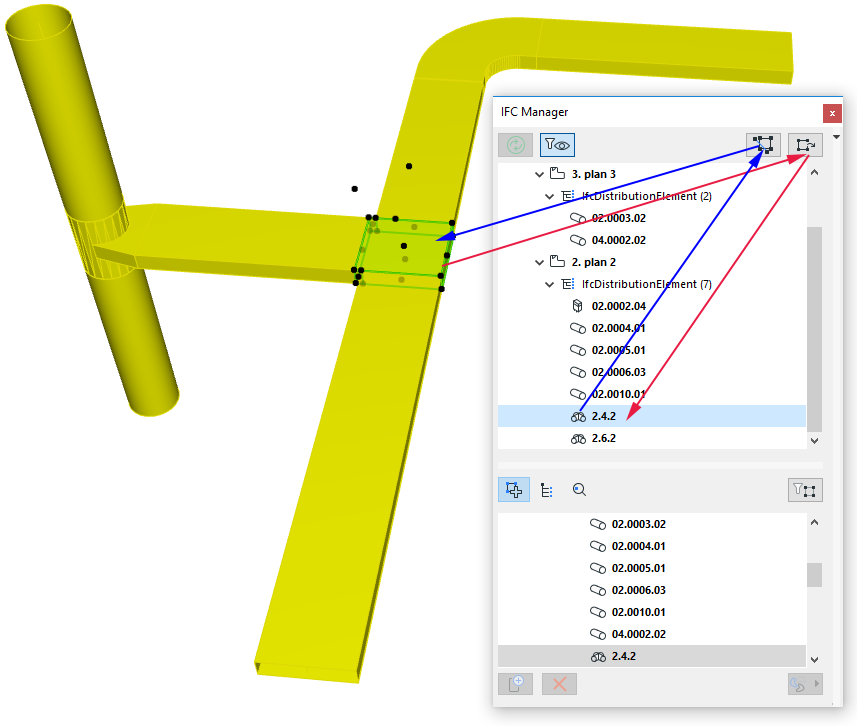Click IfcDistributionElement (7) tree icon
Image resolution: width=857 pixels, height=726 pixels.
(x=568, y=284)
